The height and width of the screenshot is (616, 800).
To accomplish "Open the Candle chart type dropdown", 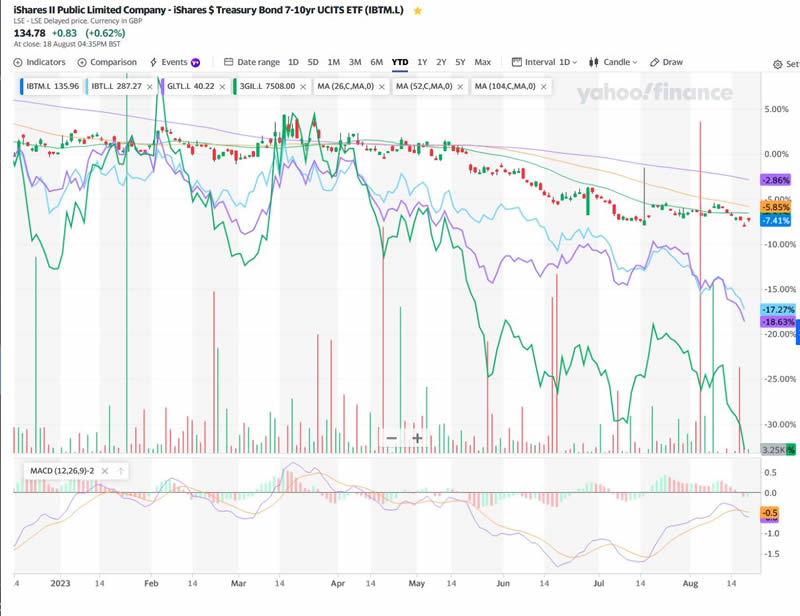I will [x=620, y=62].
